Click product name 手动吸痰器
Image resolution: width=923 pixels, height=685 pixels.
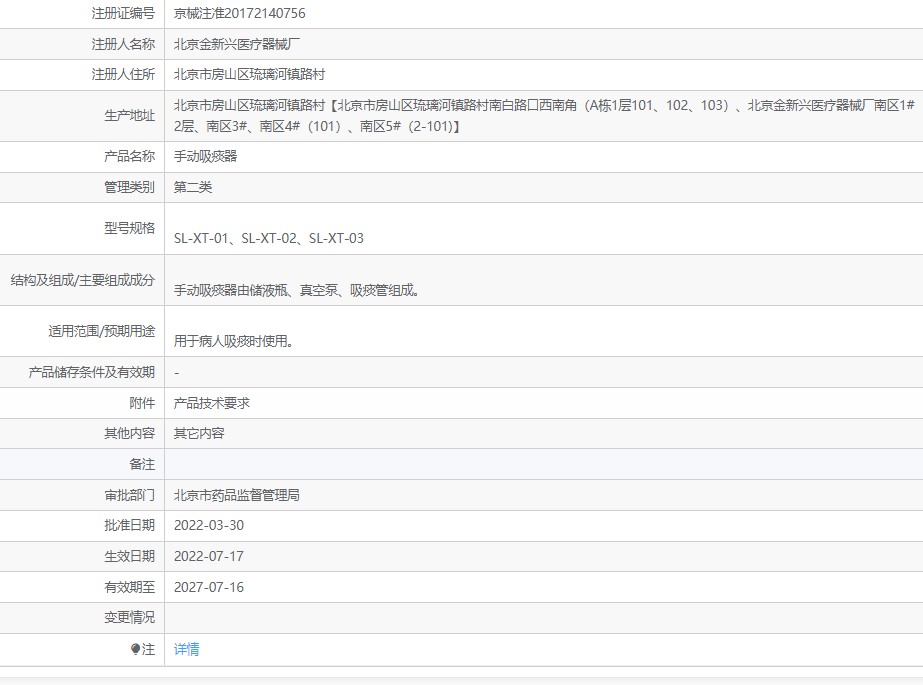[205, 156]
